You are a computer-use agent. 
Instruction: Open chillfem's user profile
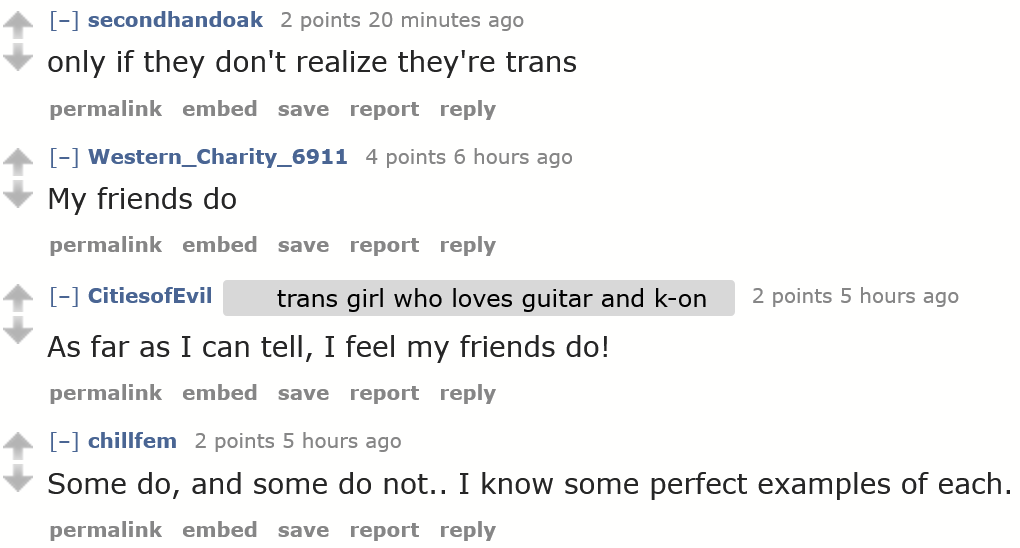(x=132, y=441)
